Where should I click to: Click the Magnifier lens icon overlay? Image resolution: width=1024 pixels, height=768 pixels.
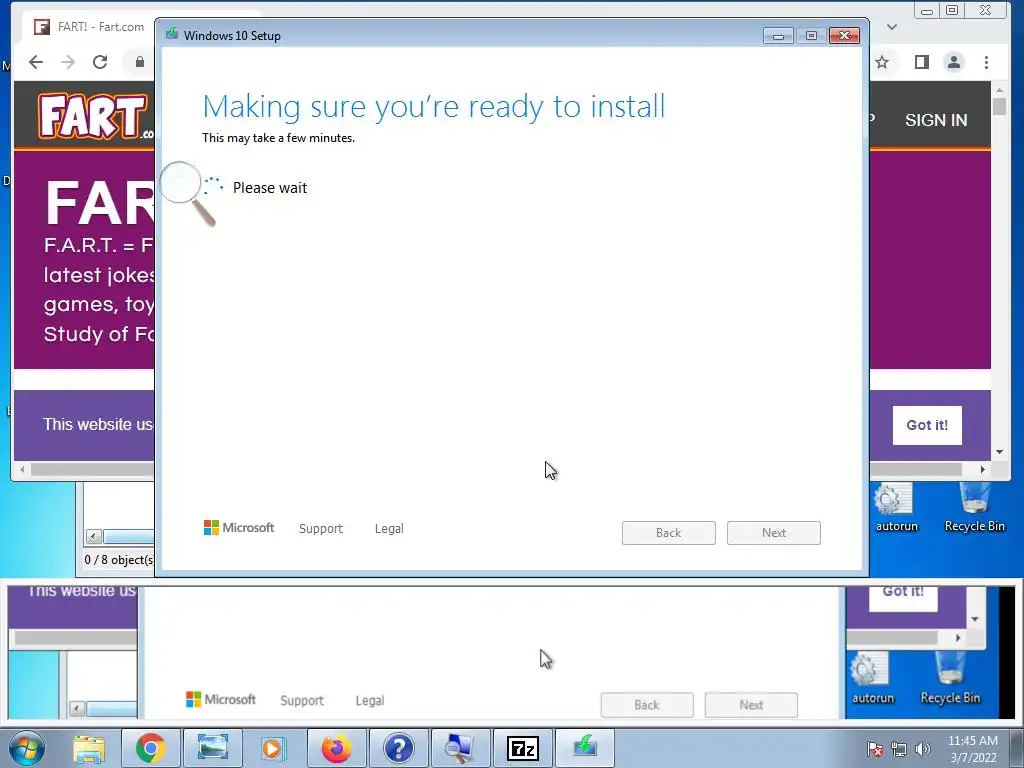pos(188,193)
